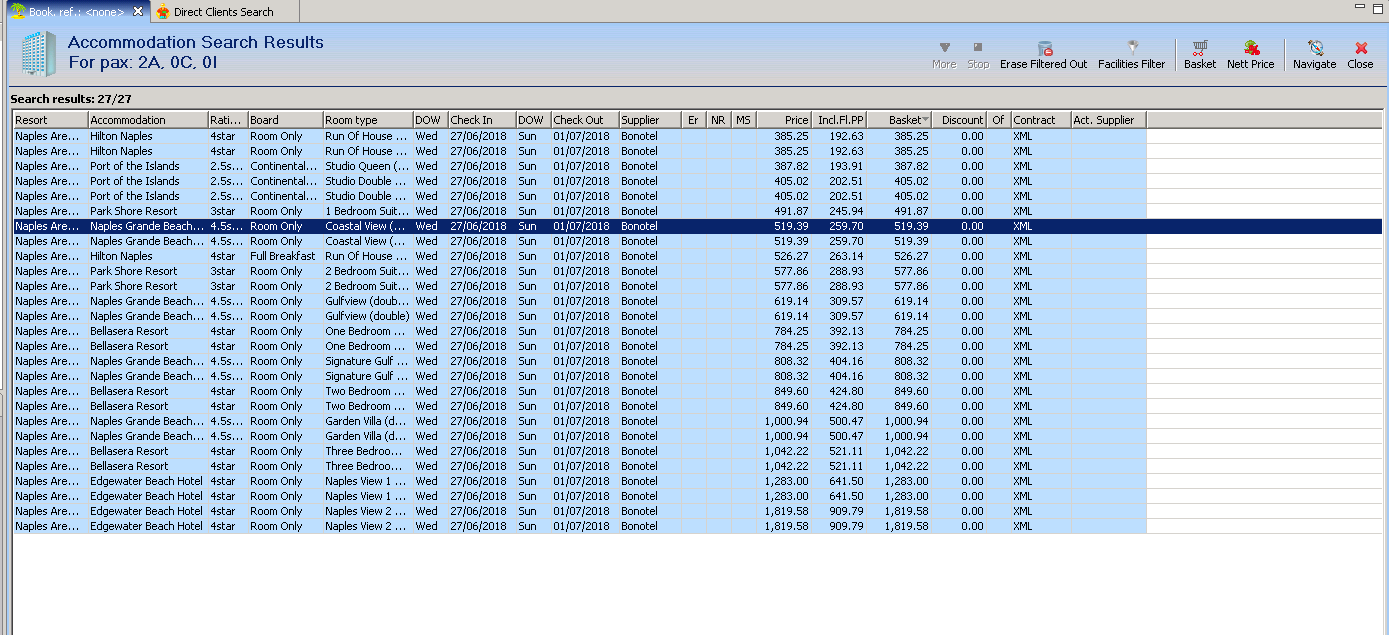Close the Book. ref. tab
Image resolution: width=1389 pixels, height=635 pixels.
[x=139, y=11]
